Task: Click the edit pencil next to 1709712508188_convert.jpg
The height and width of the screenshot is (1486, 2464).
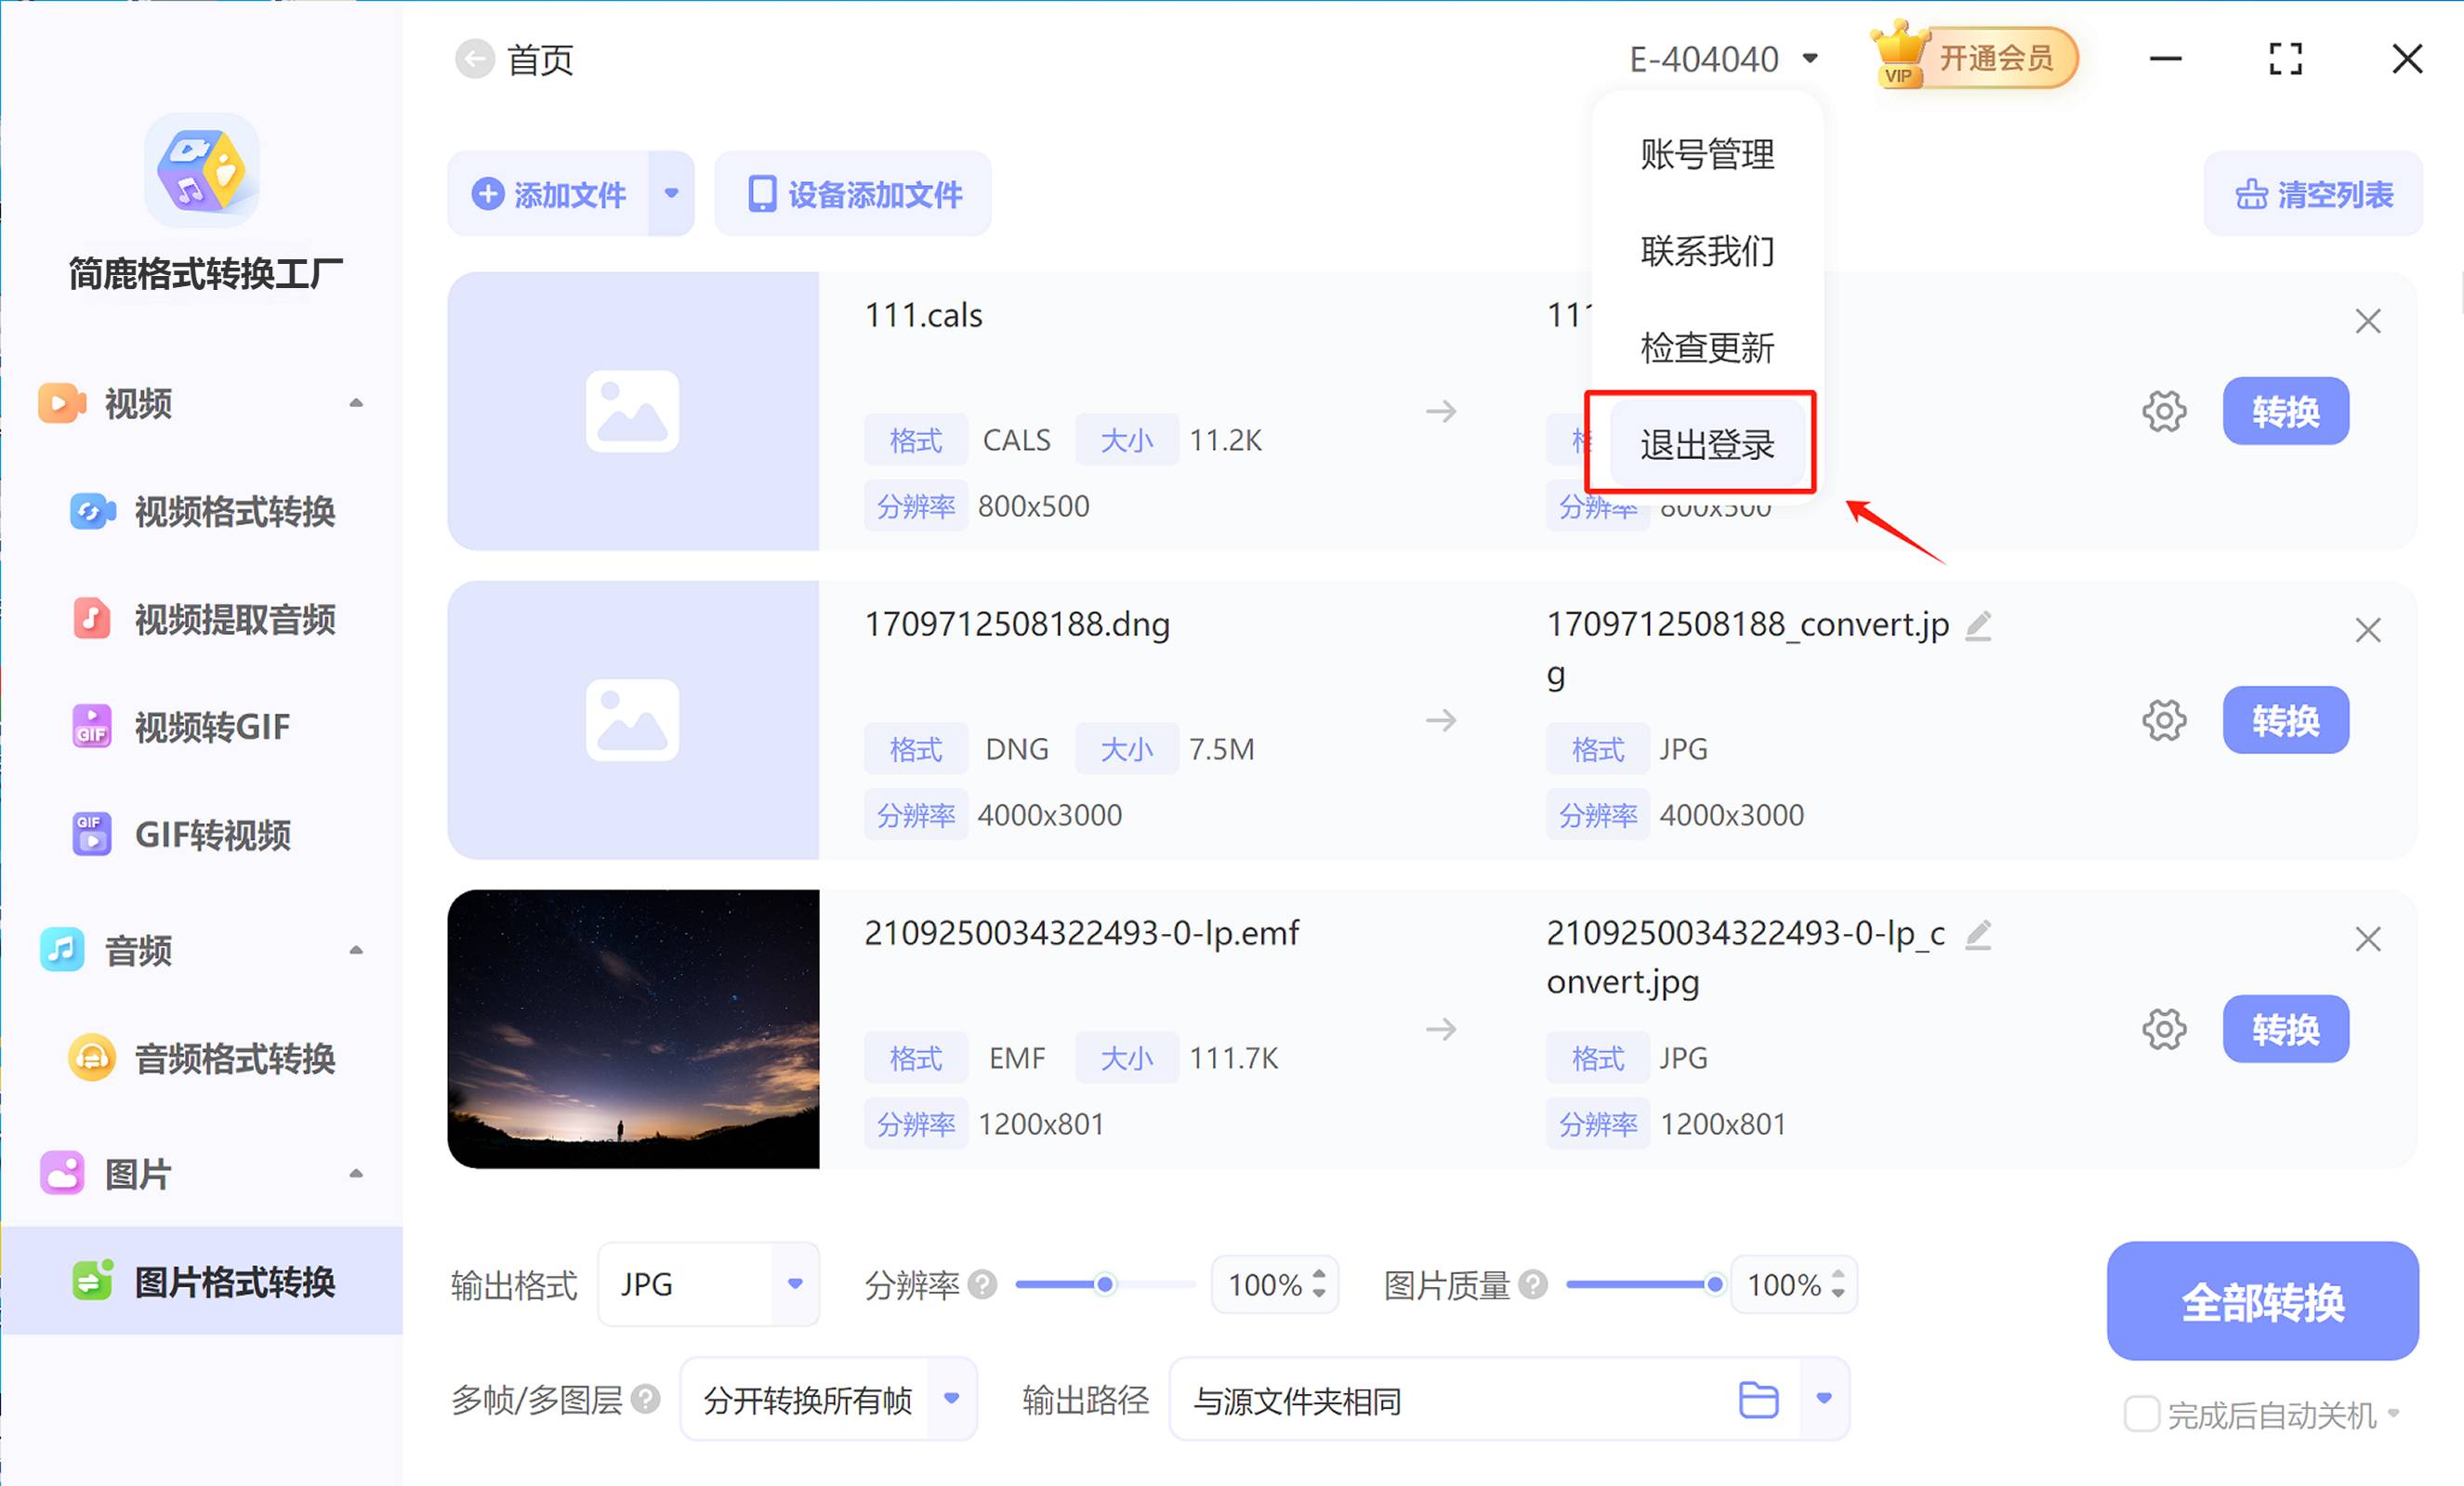Action: point(1980,624)
